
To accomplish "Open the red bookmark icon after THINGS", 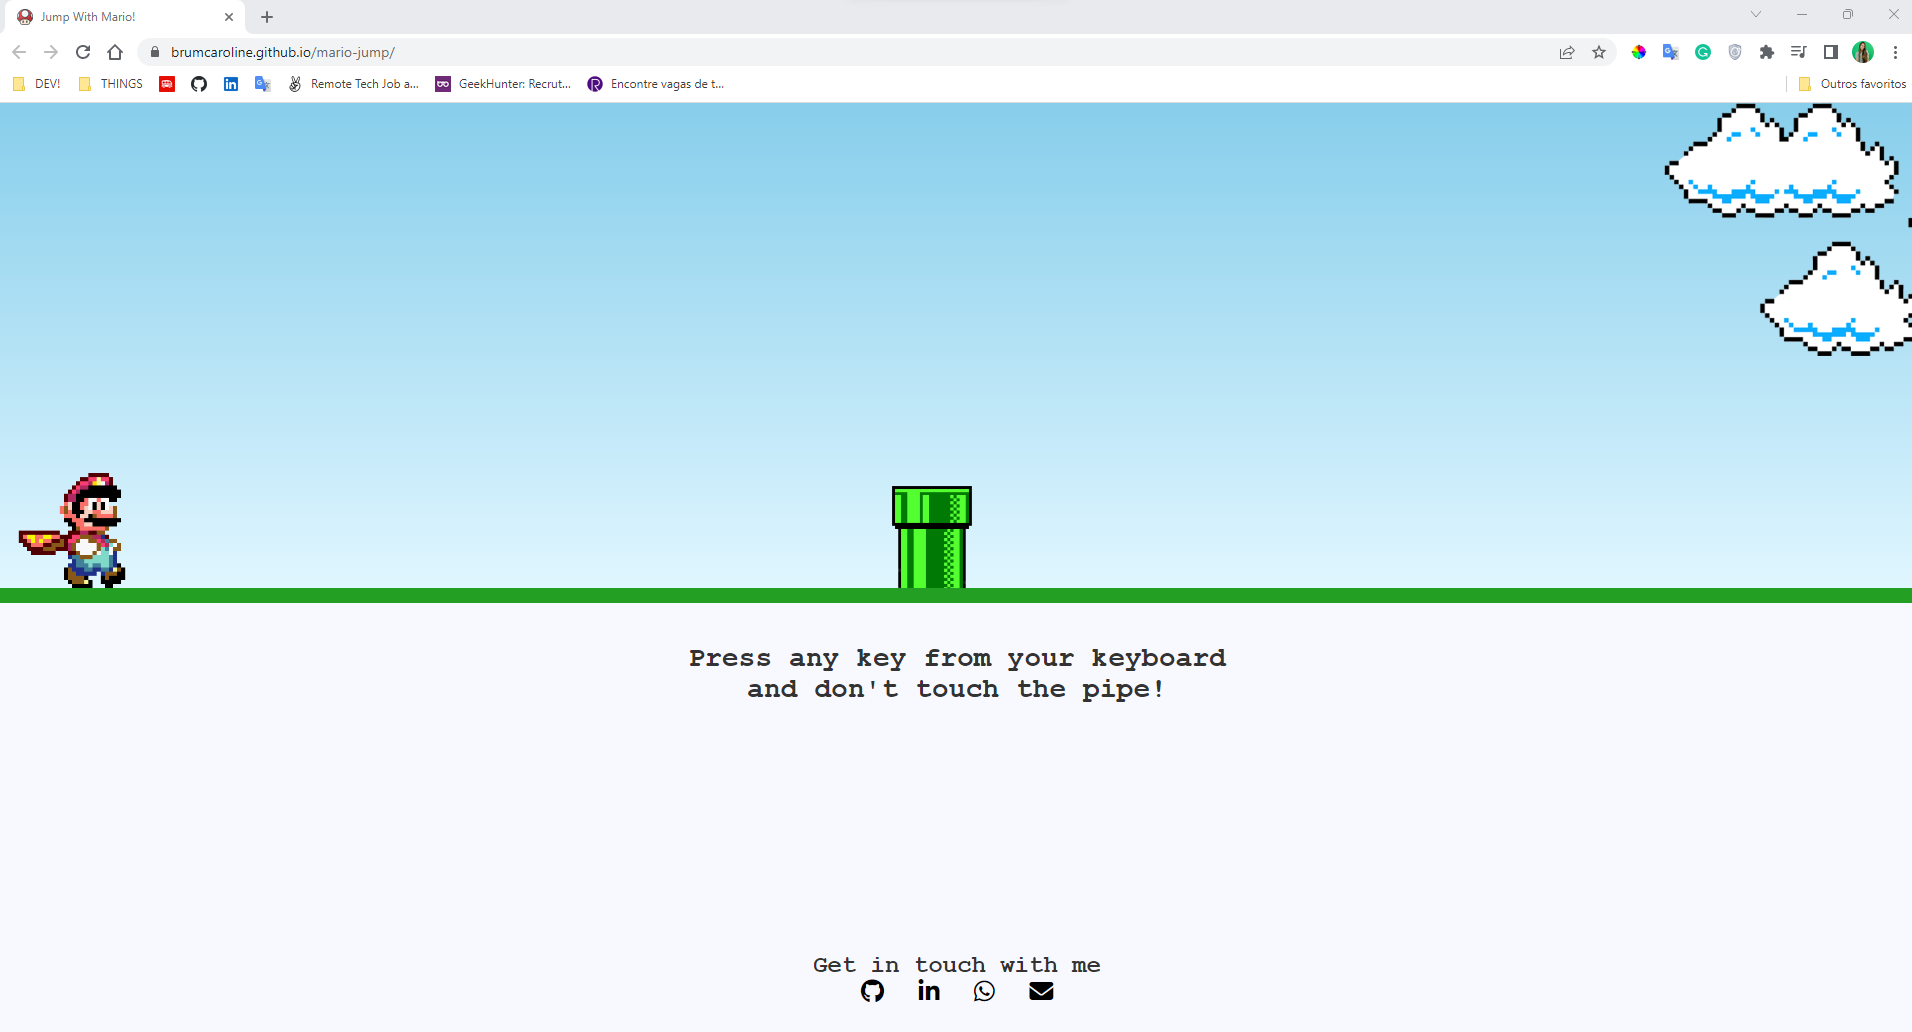I will [x=167, y=84].
